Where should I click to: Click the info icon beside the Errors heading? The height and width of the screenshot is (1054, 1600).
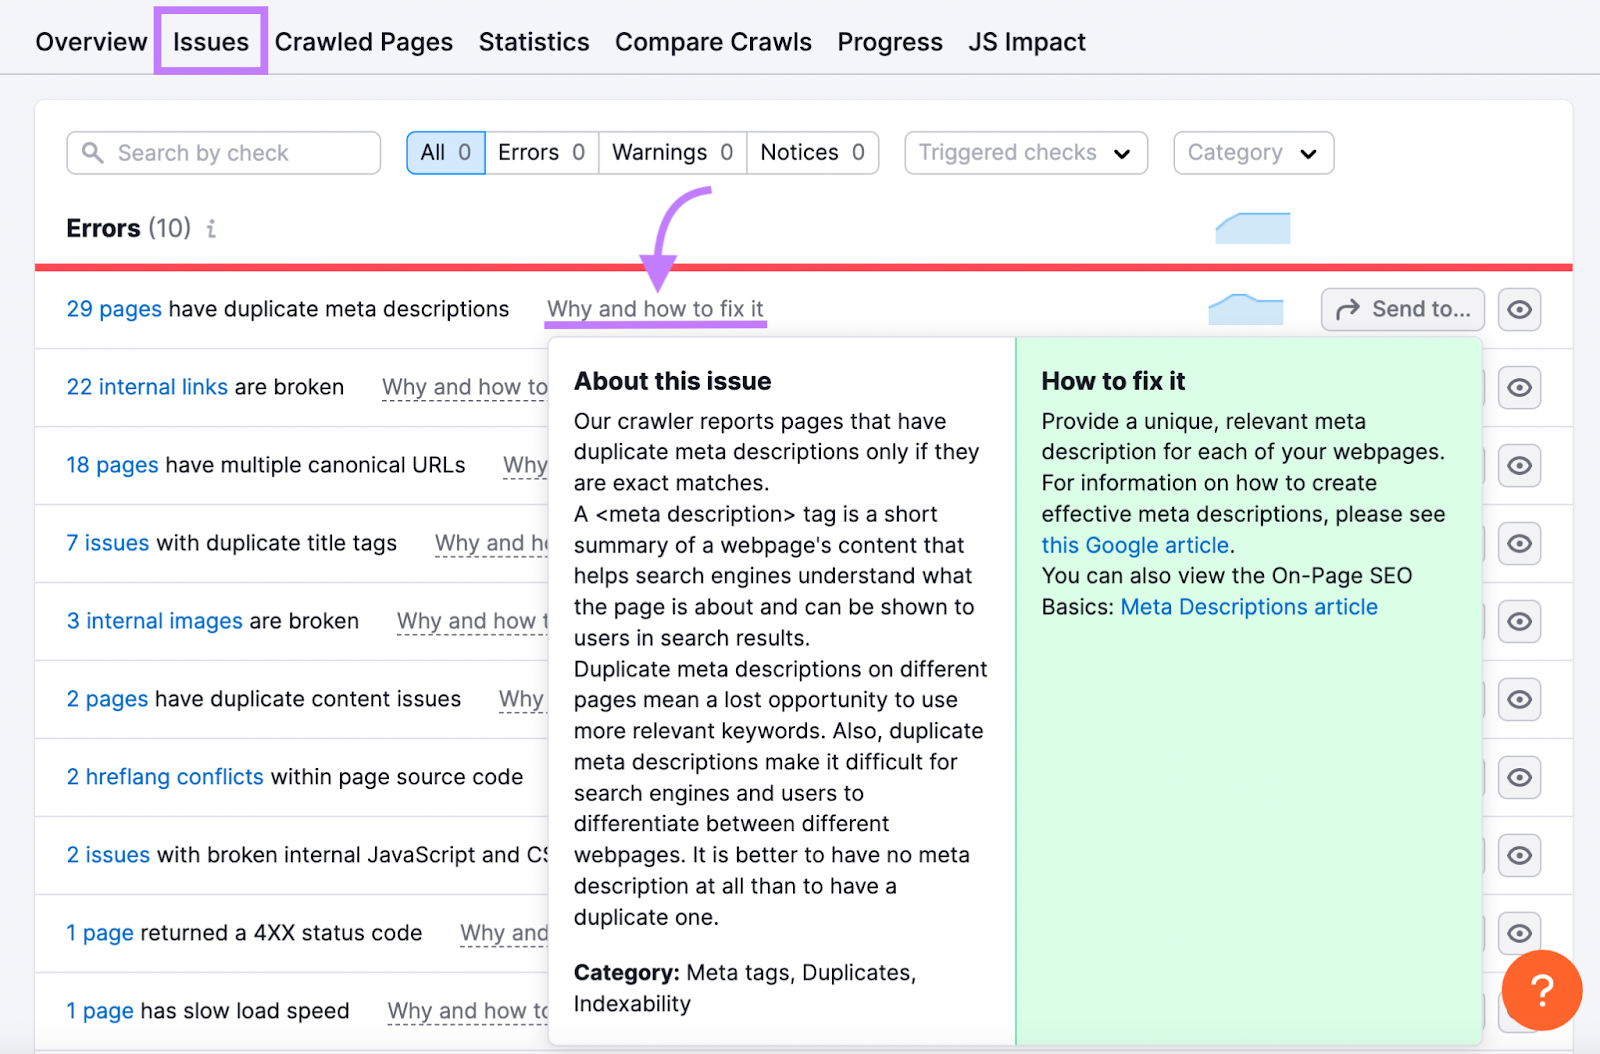[209, 228]
